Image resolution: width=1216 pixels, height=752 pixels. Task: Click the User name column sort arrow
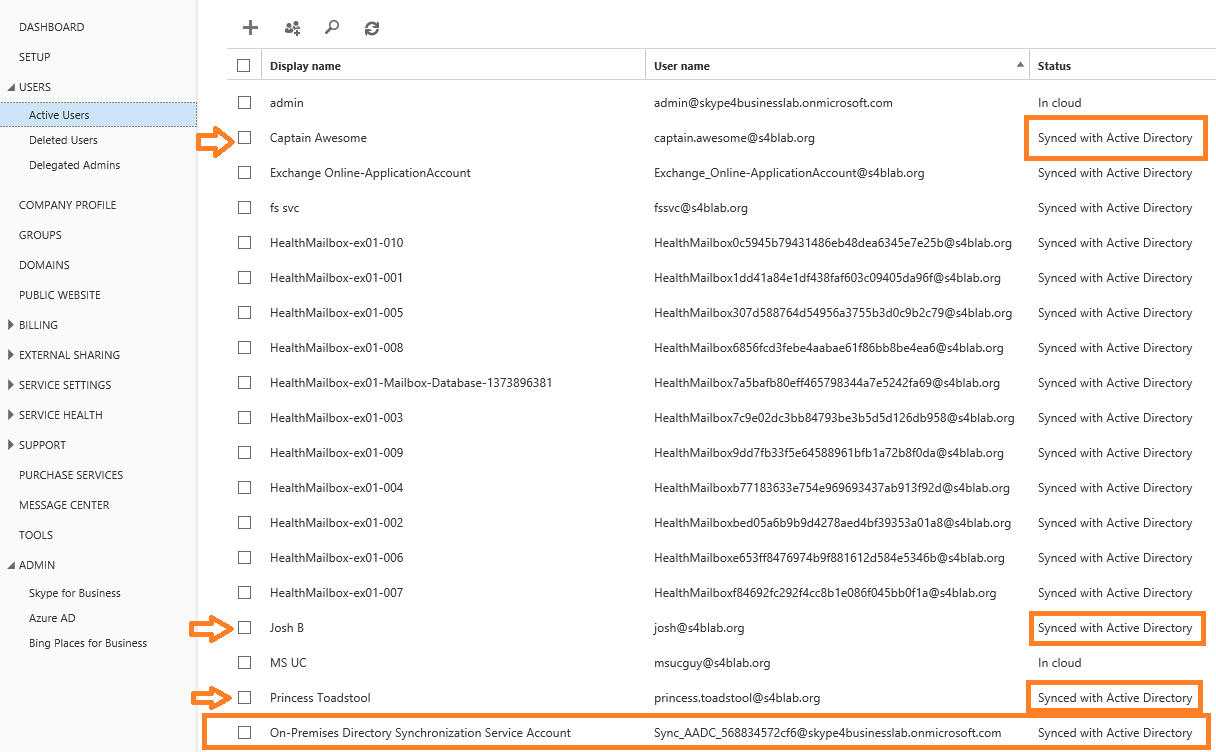1020,64
